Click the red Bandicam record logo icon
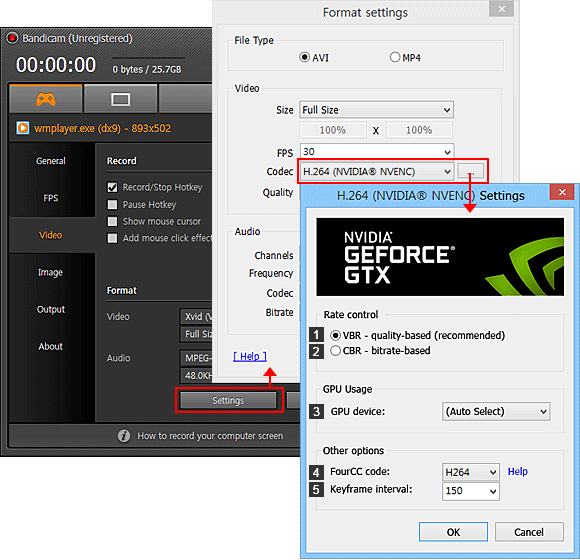Image resolution: width=580 pixels, height=560 pixels. [12, 38]
